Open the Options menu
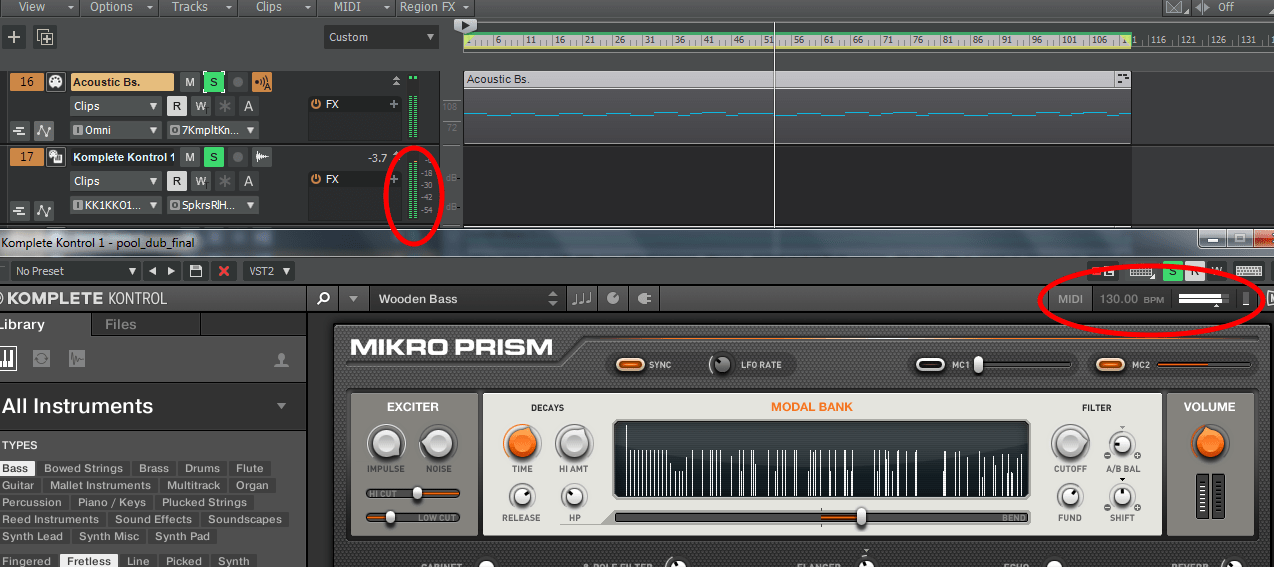Image resolution: width=1274 pixels, height=567 pixels. pyautogui.click(x=119, y=7)
